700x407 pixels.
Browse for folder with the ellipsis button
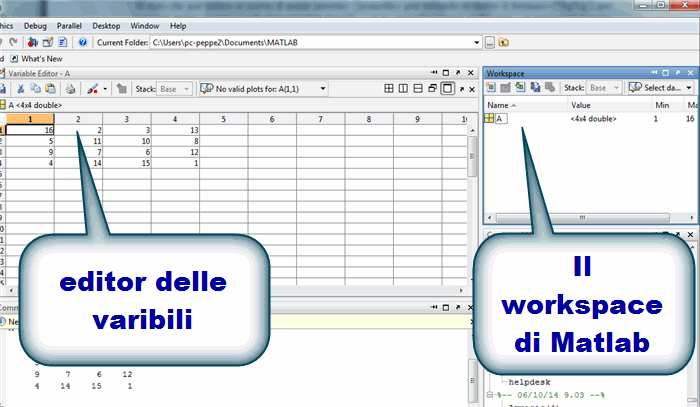(x=490, y=43)
